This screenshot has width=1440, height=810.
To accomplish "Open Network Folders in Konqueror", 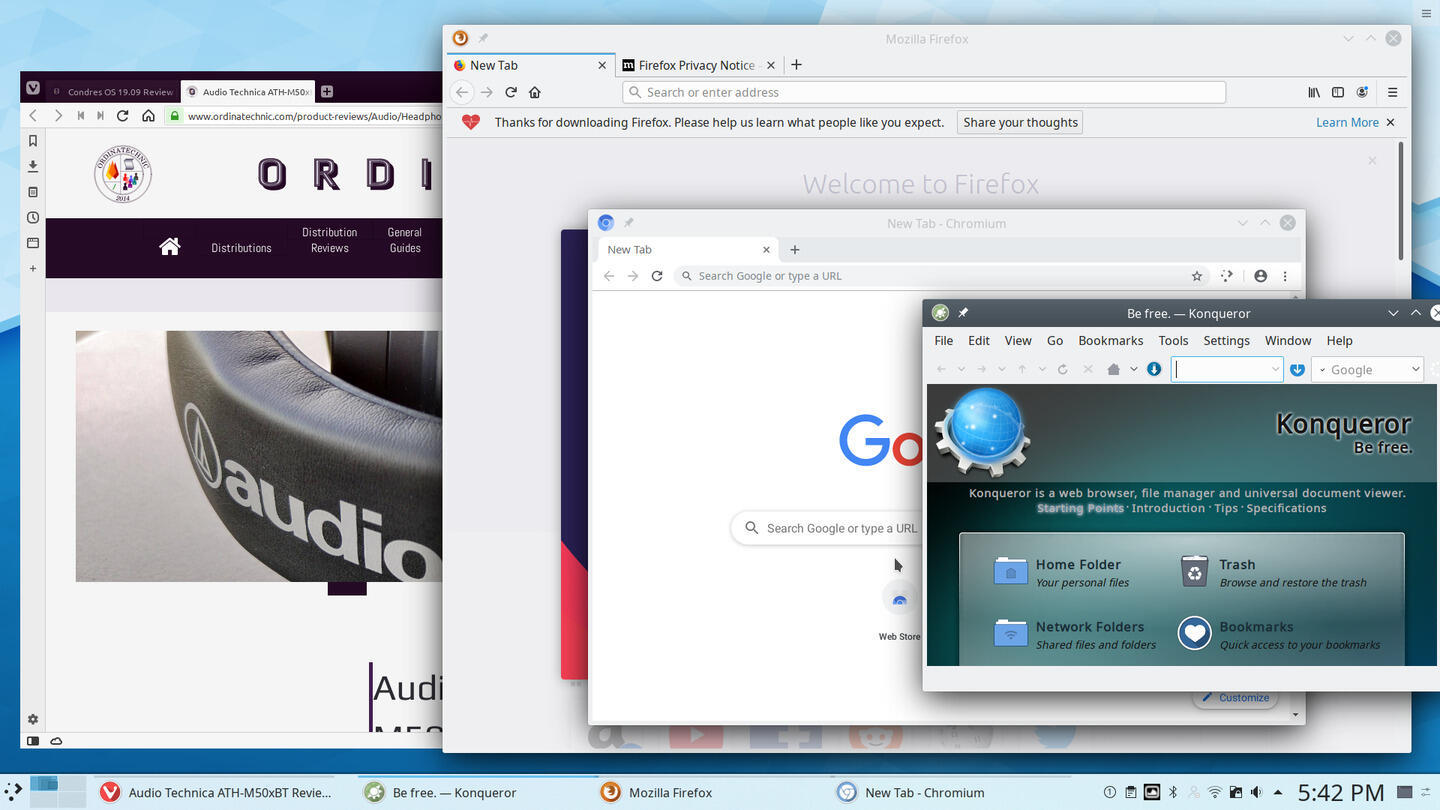I will pos(1075,634).
